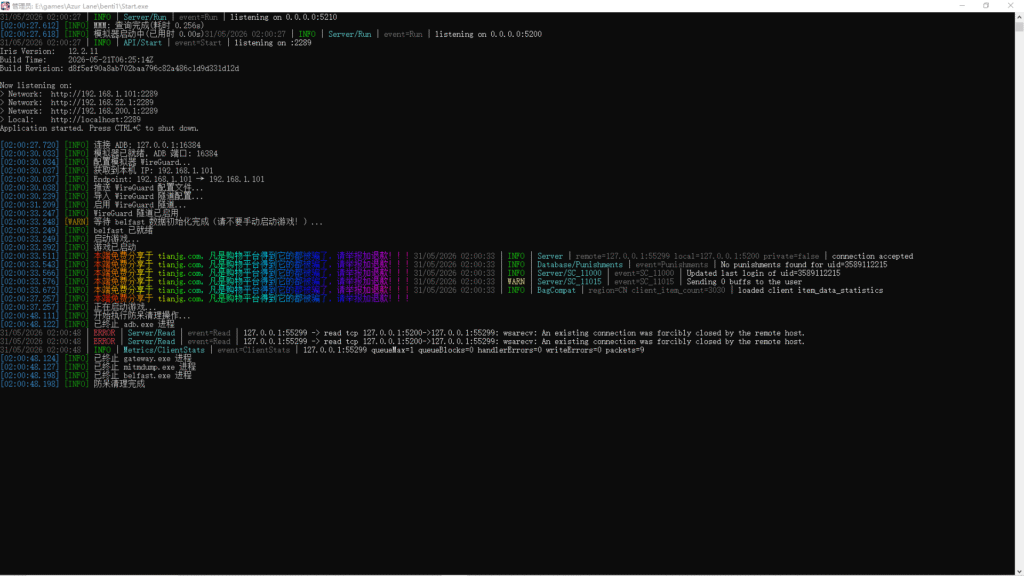Click the 'connection accepted' log text
Screen dimensions: 1024x576
[x=872, y=256]
